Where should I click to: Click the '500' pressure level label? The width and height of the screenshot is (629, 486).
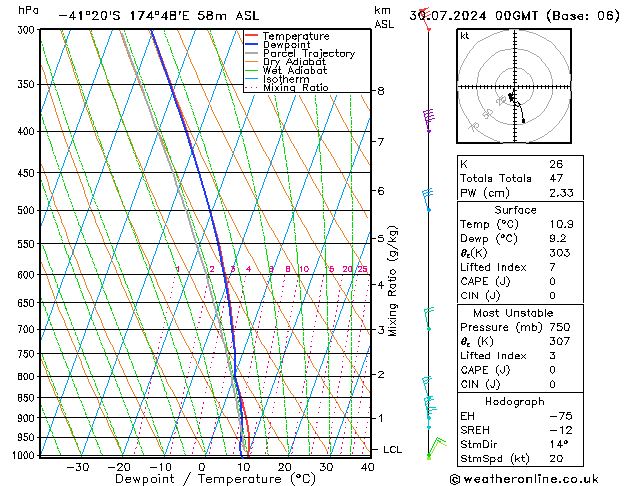point(28,211)
